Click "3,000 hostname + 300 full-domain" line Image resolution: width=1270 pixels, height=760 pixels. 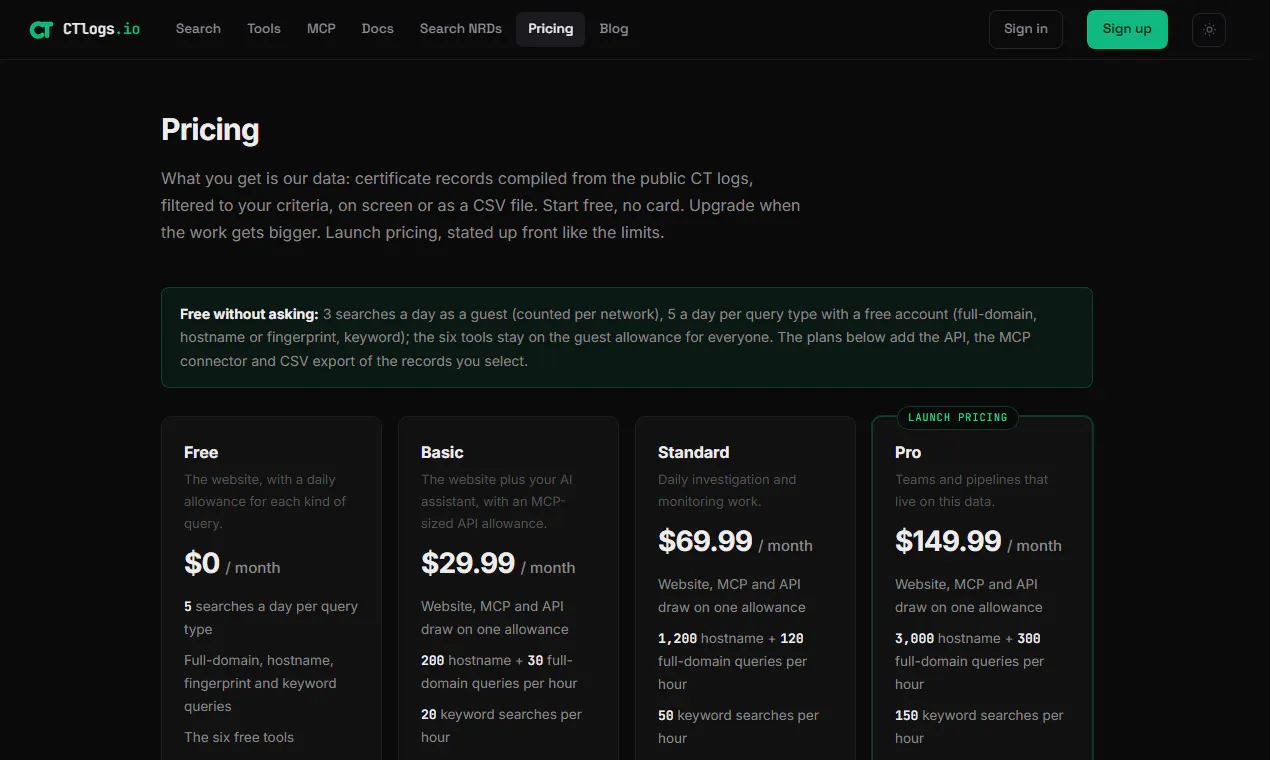[969, 661]
